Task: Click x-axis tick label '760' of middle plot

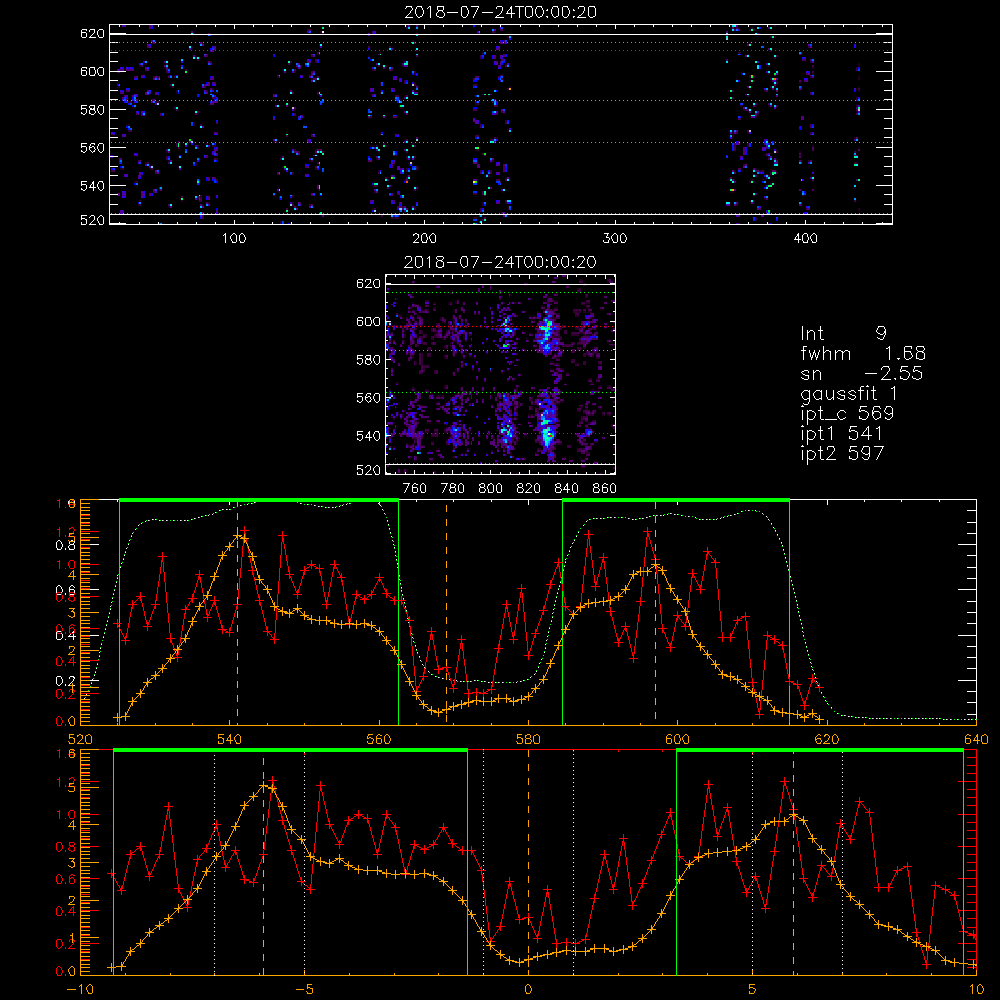Action: (x=415, y=489)
